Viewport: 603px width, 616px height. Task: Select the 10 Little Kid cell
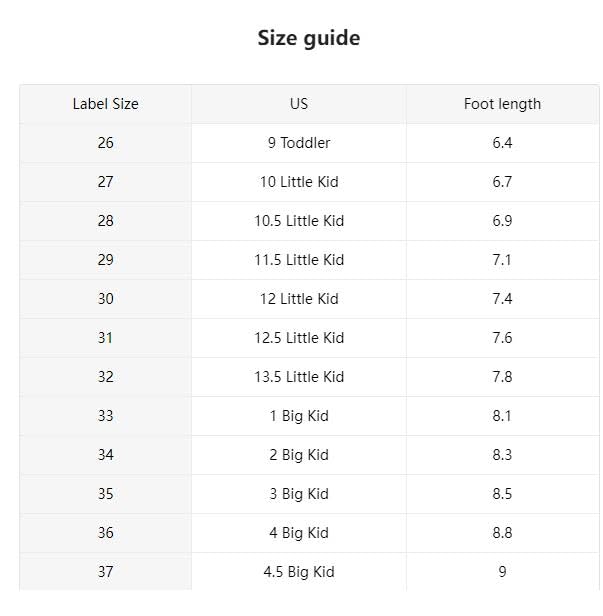(x=298, y=182)
